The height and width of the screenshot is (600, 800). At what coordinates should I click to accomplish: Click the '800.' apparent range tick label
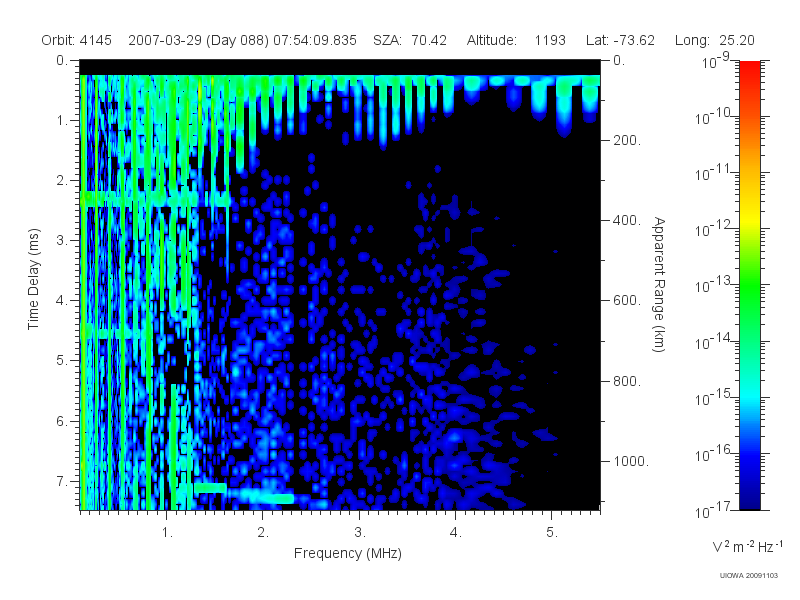(627, 381)
